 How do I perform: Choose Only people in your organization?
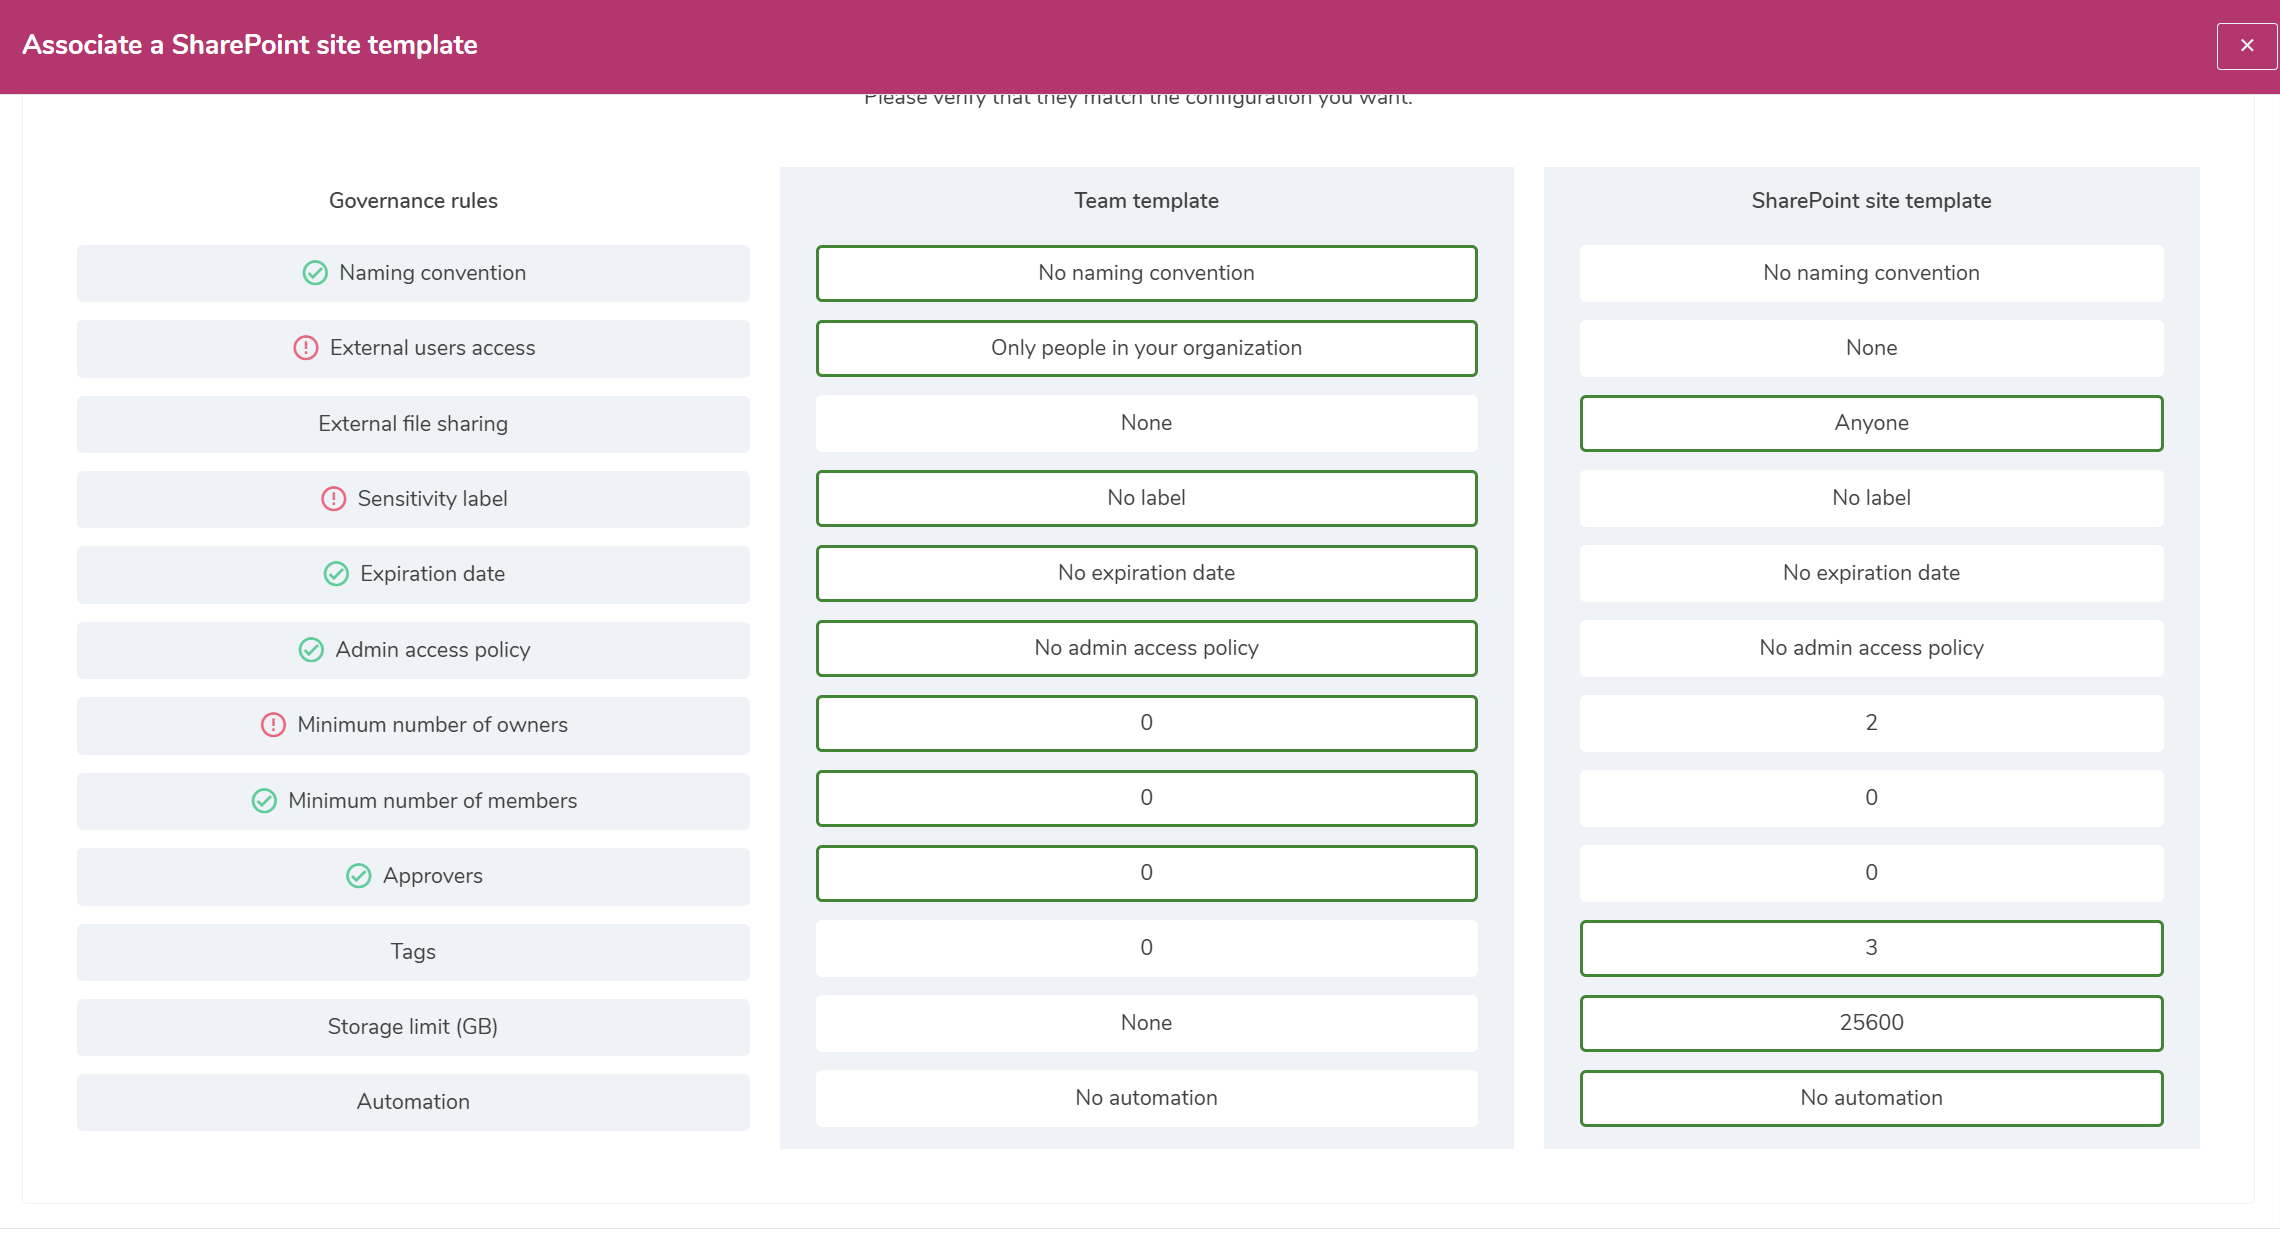pos(1146,348)
